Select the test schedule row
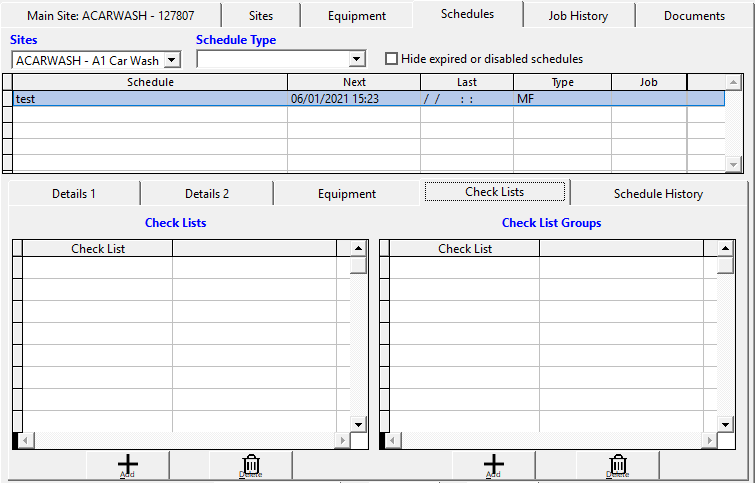 coord(150,99)
